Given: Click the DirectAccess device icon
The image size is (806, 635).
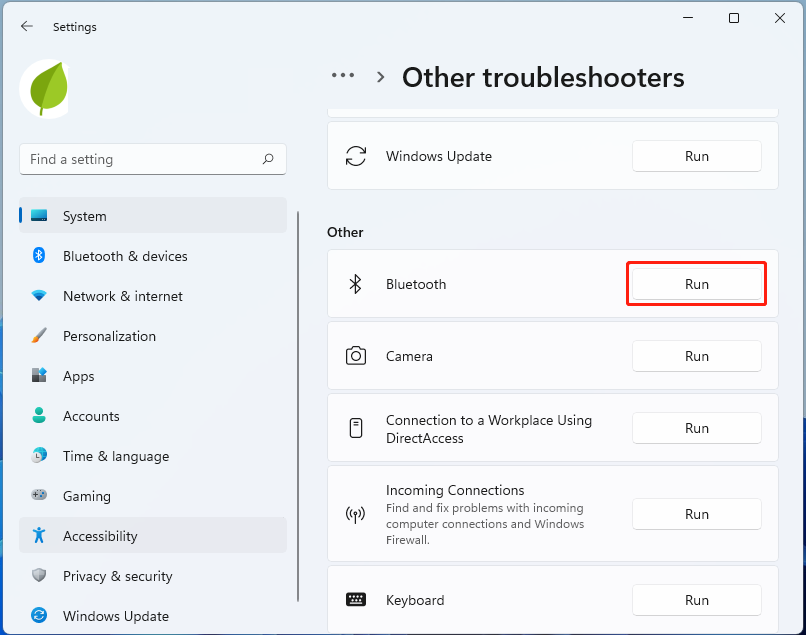Looking at the screenshot, I should tap(356, 428).
